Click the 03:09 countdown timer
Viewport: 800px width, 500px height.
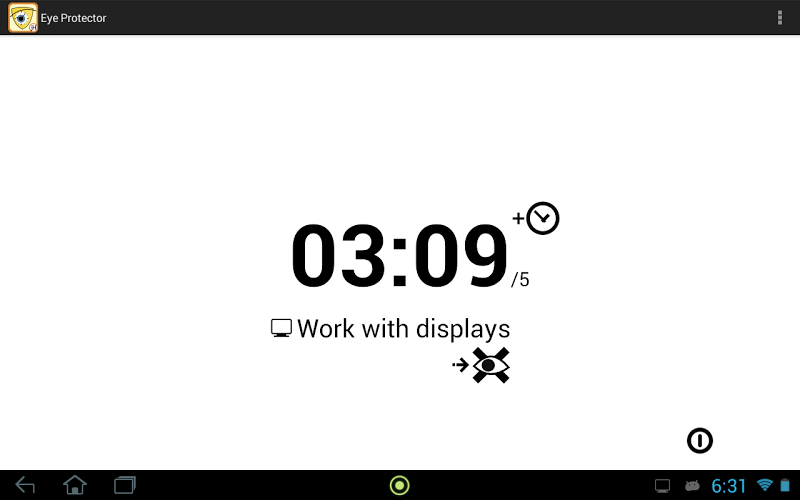tap(399, 256)
